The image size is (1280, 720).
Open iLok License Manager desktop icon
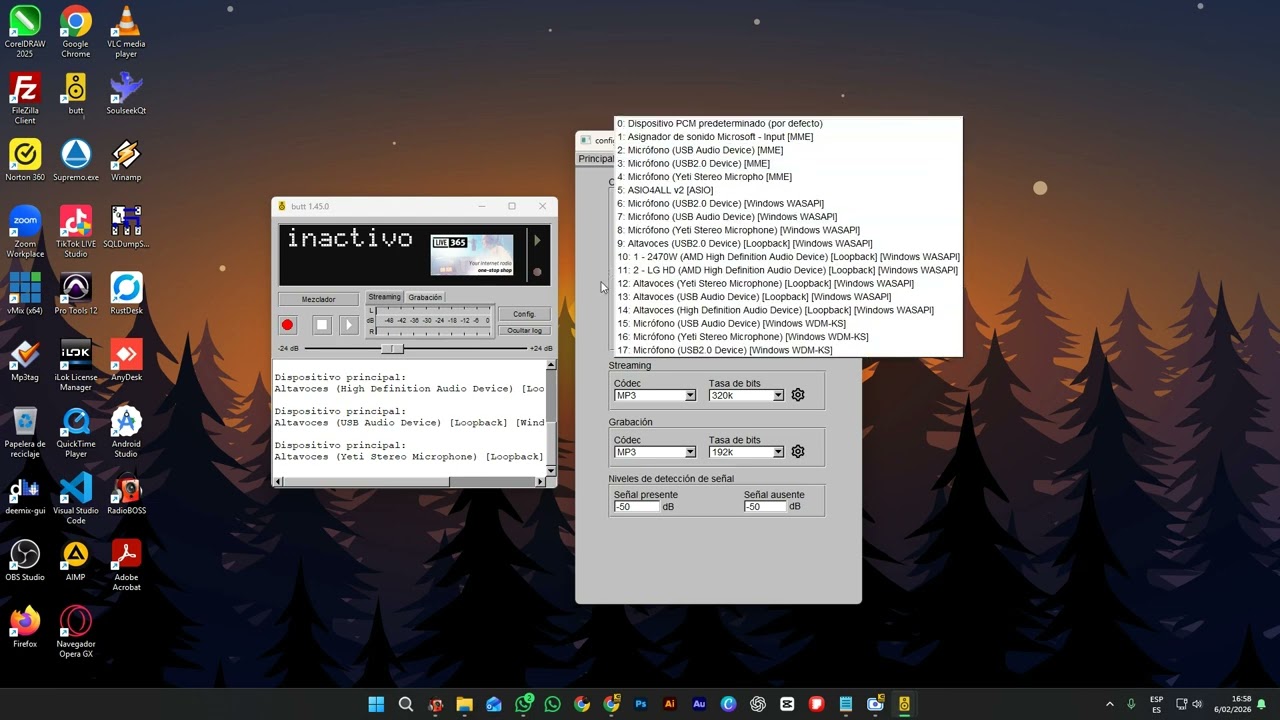tap(75, 366)
